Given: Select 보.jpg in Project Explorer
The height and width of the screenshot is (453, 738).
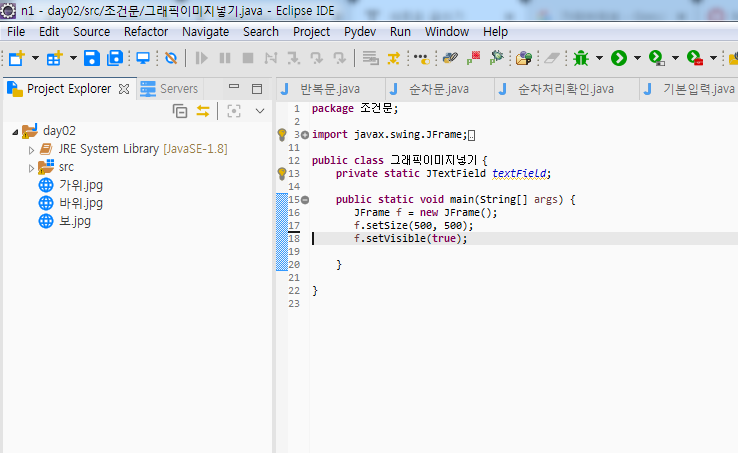Looking at the screenshot, I should pos(64,221).
